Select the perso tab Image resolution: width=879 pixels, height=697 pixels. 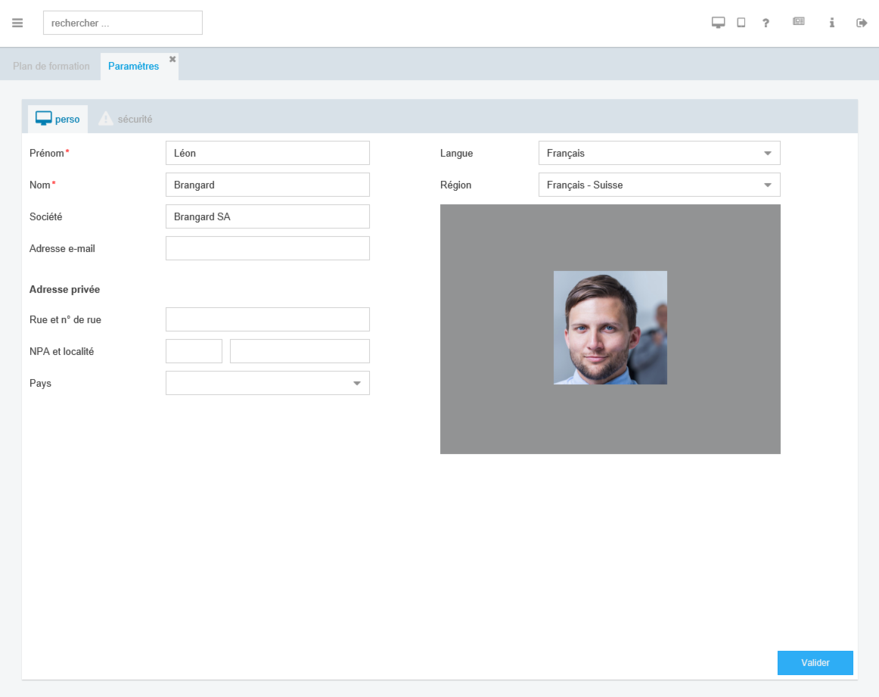click(x=57, y=119)
